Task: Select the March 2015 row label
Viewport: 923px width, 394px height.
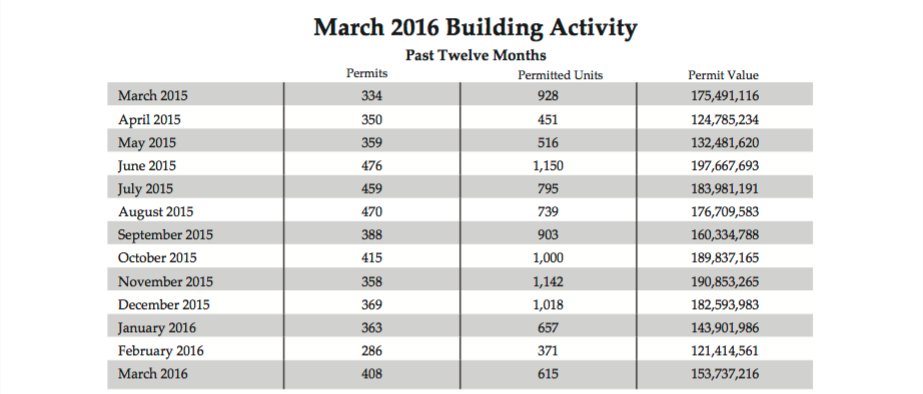Action: [x=153, y=95]
